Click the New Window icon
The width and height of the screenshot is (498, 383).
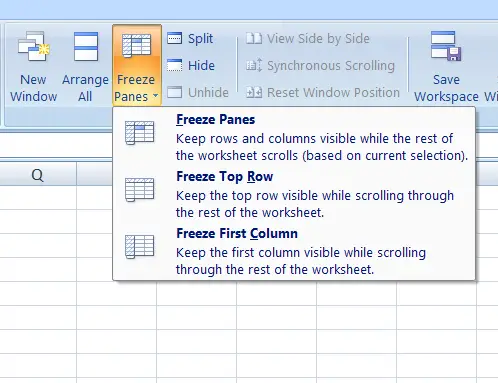pyautogui.click(x=34, y=47)
